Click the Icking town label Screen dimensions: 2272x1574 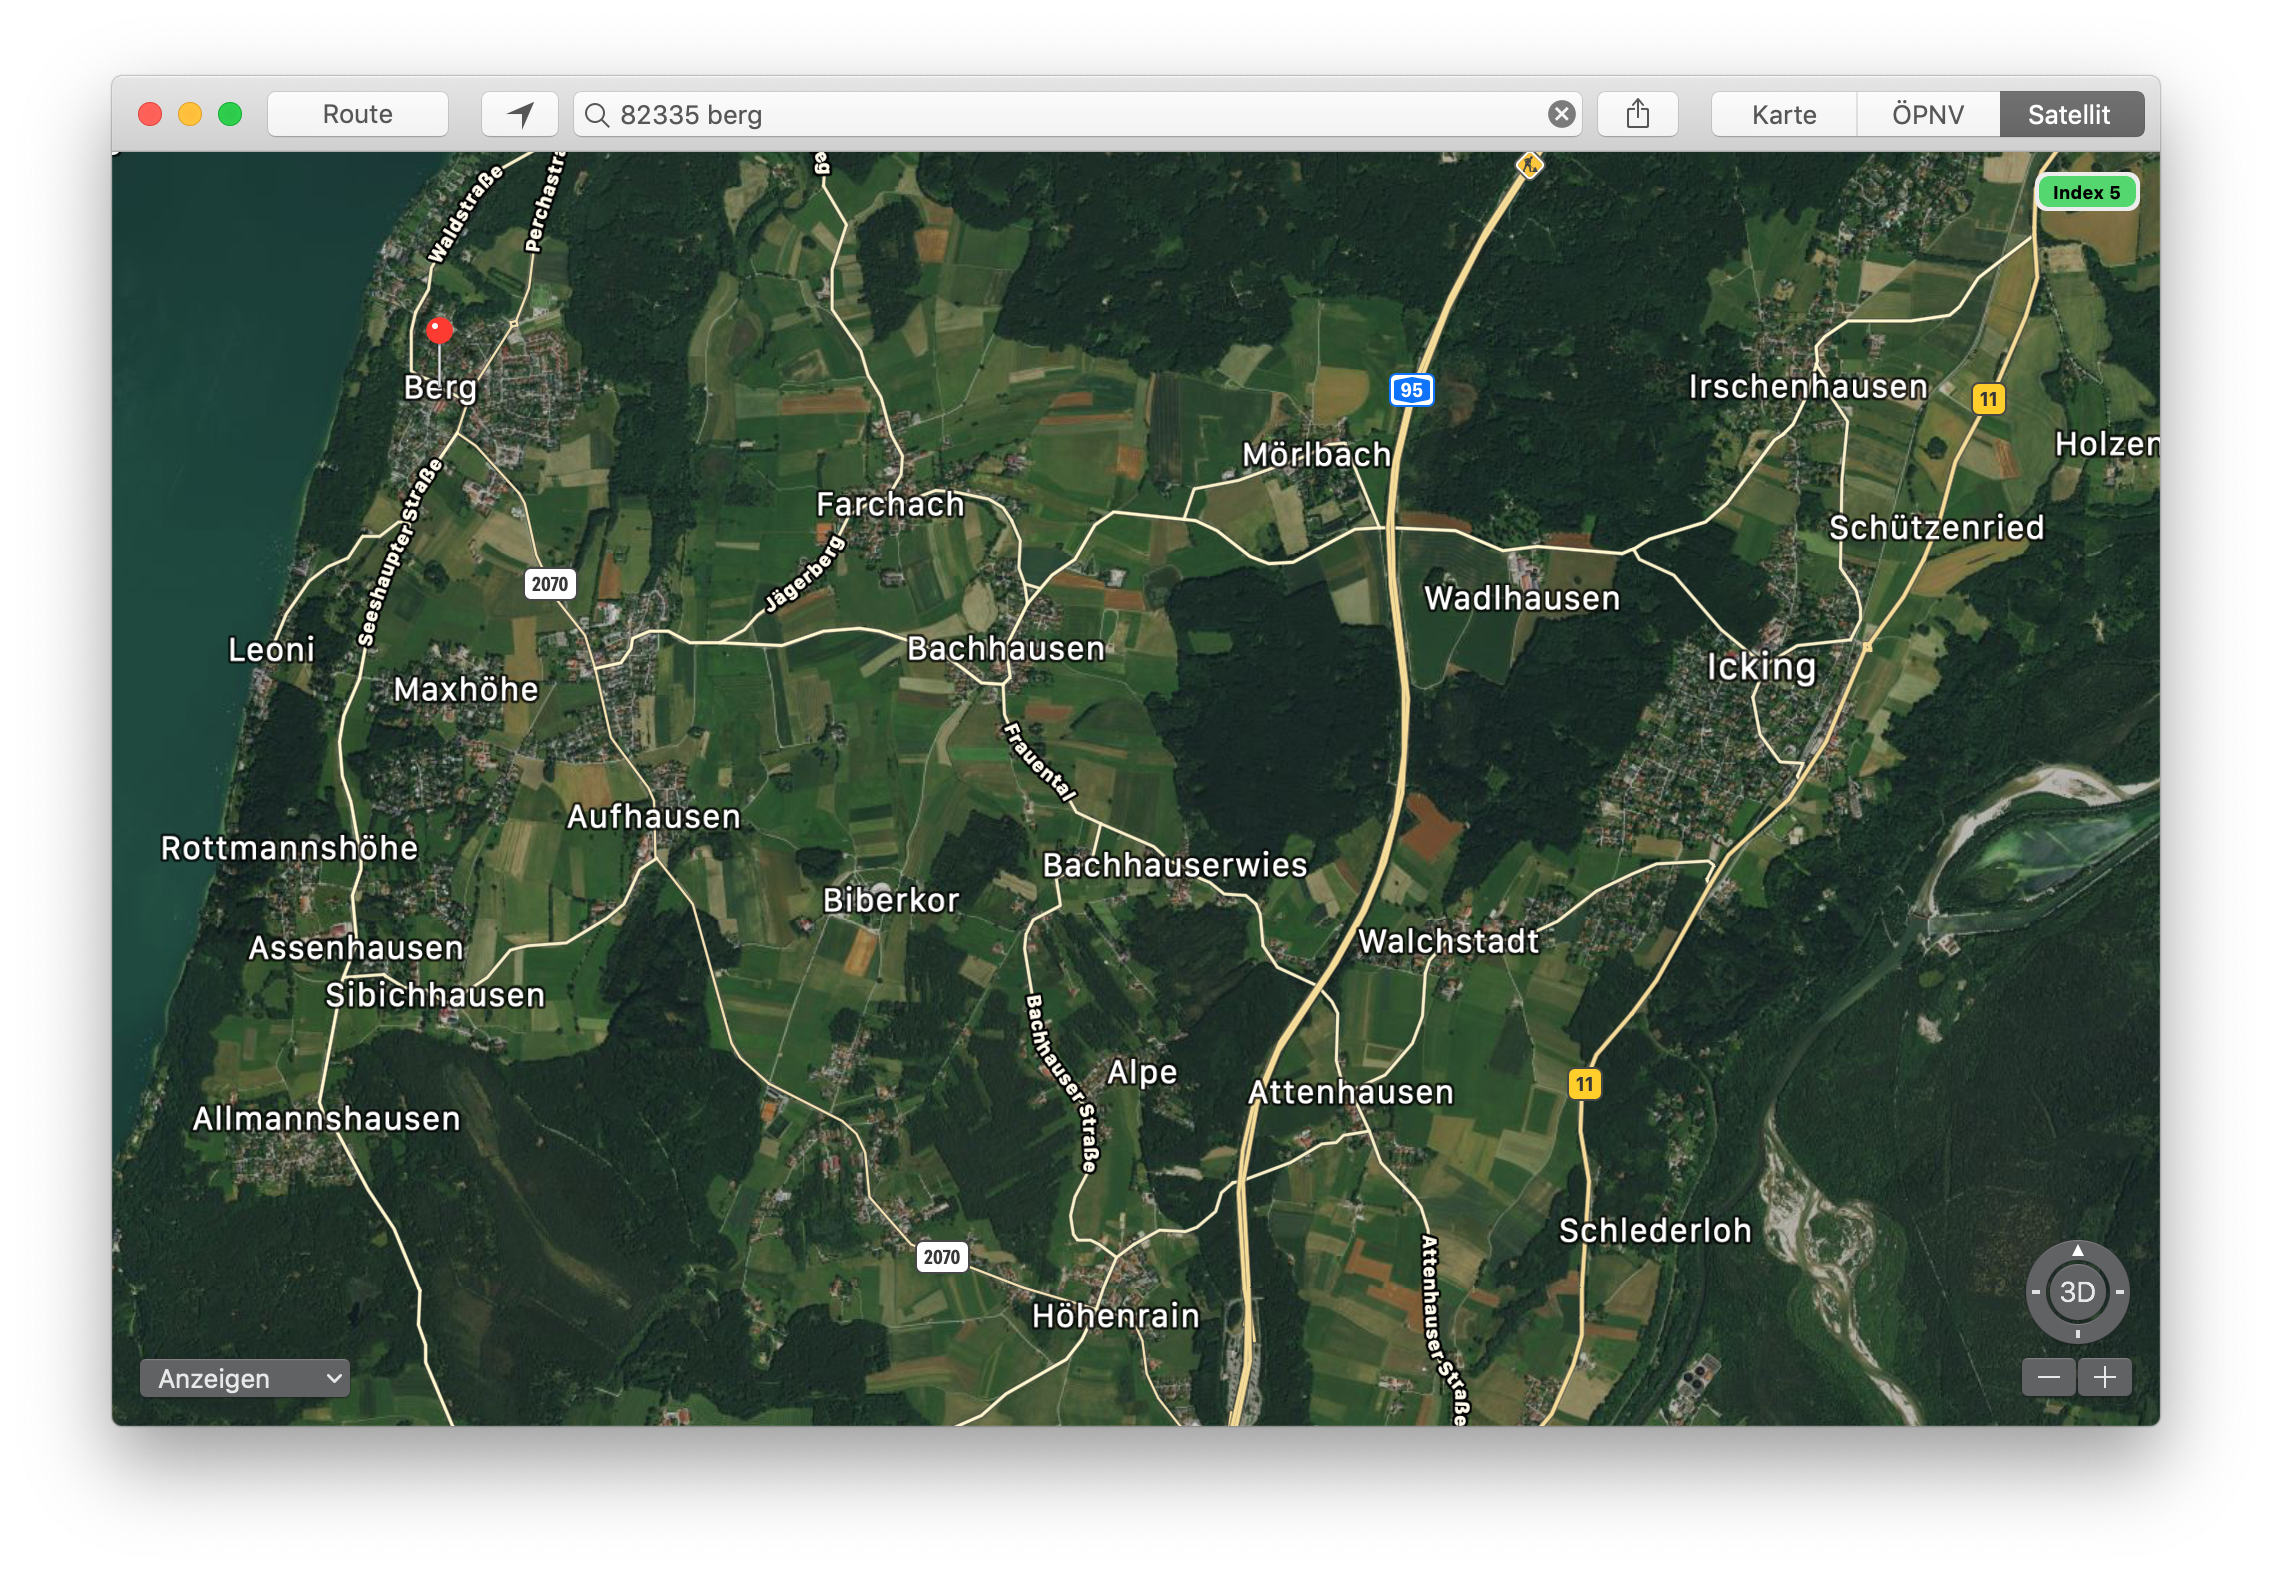[x=1760, y=666]
